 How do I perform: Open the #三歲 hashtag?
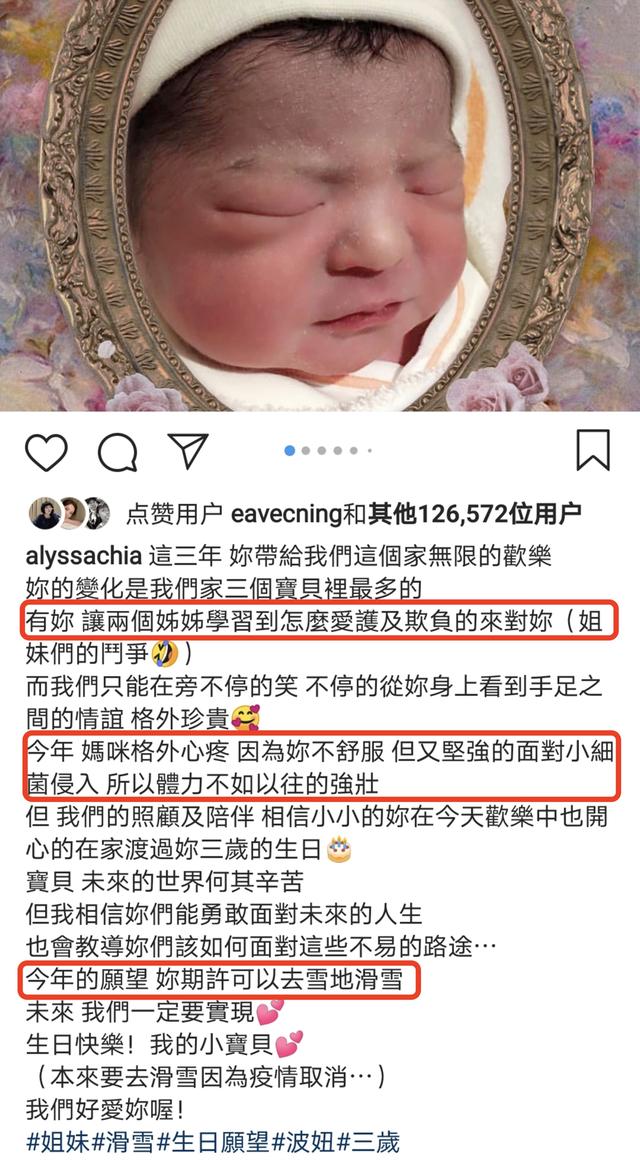[x=369, y=1142]
